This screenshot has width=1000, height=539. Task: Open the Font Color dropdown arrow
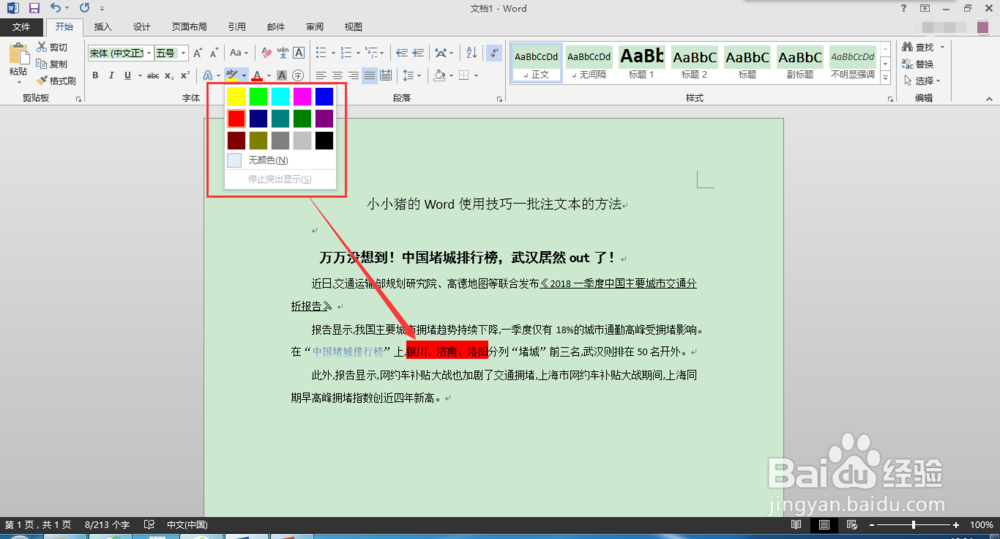[x=268, y=76]
